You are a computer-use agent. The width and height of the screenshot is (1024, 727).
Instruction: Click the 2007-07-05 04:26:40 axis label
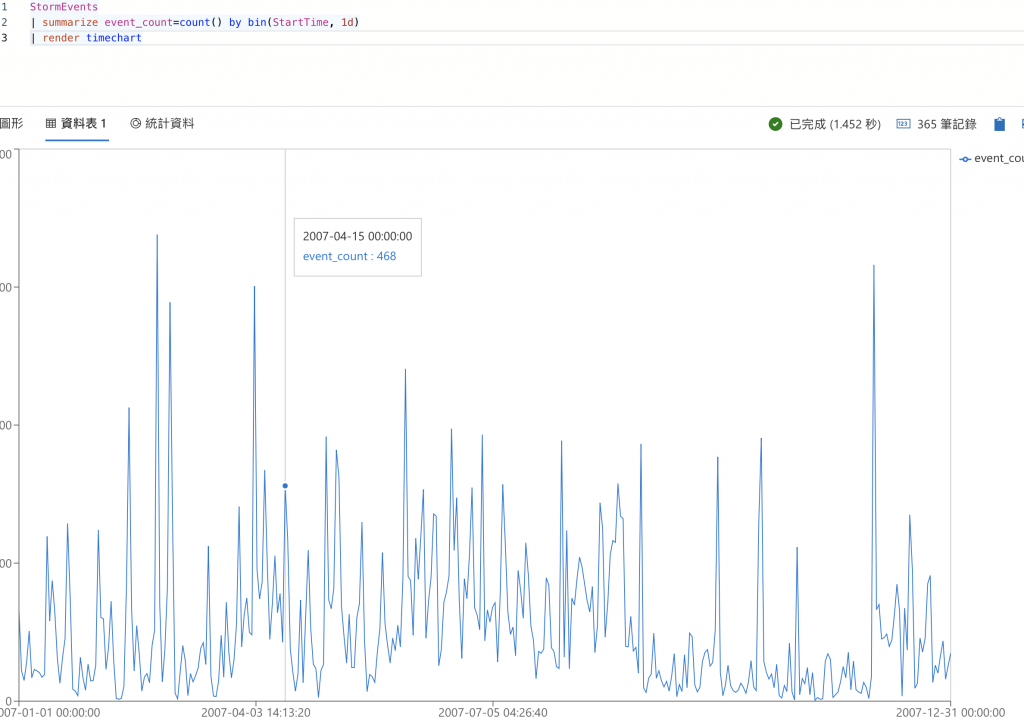point(493,713)
